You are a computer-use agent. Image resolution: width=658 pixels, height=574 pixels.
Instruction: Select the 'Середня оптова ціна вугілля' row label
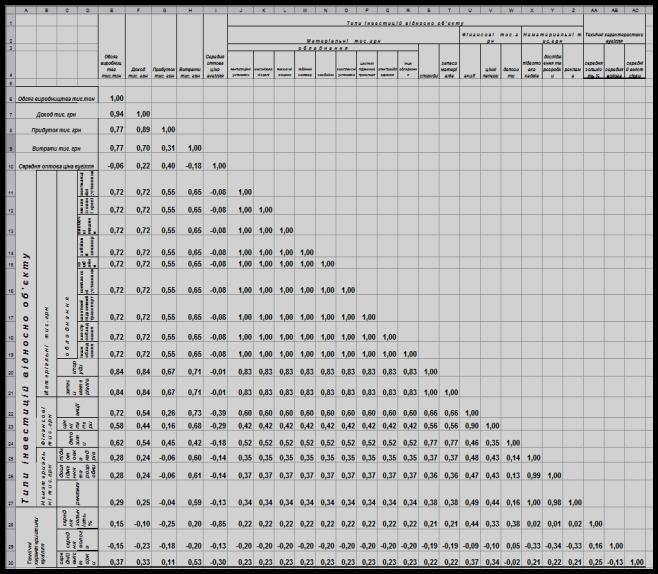tap(57, 162)
